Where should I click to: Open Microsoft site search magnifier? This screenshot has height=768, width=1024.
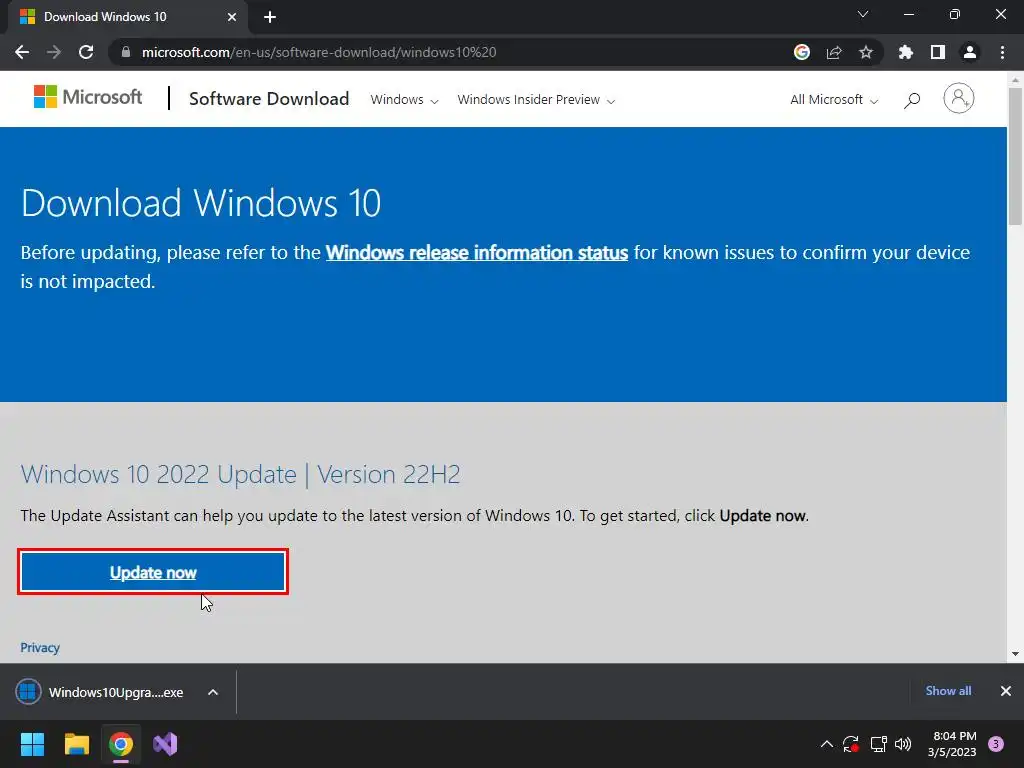(912, 100)
